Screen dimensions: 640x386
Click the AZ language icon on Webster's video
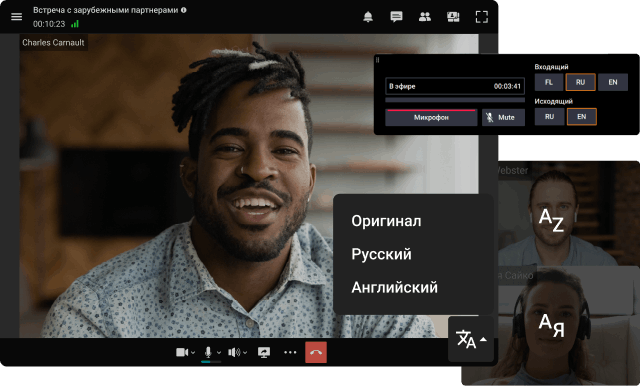click(551, 220)
